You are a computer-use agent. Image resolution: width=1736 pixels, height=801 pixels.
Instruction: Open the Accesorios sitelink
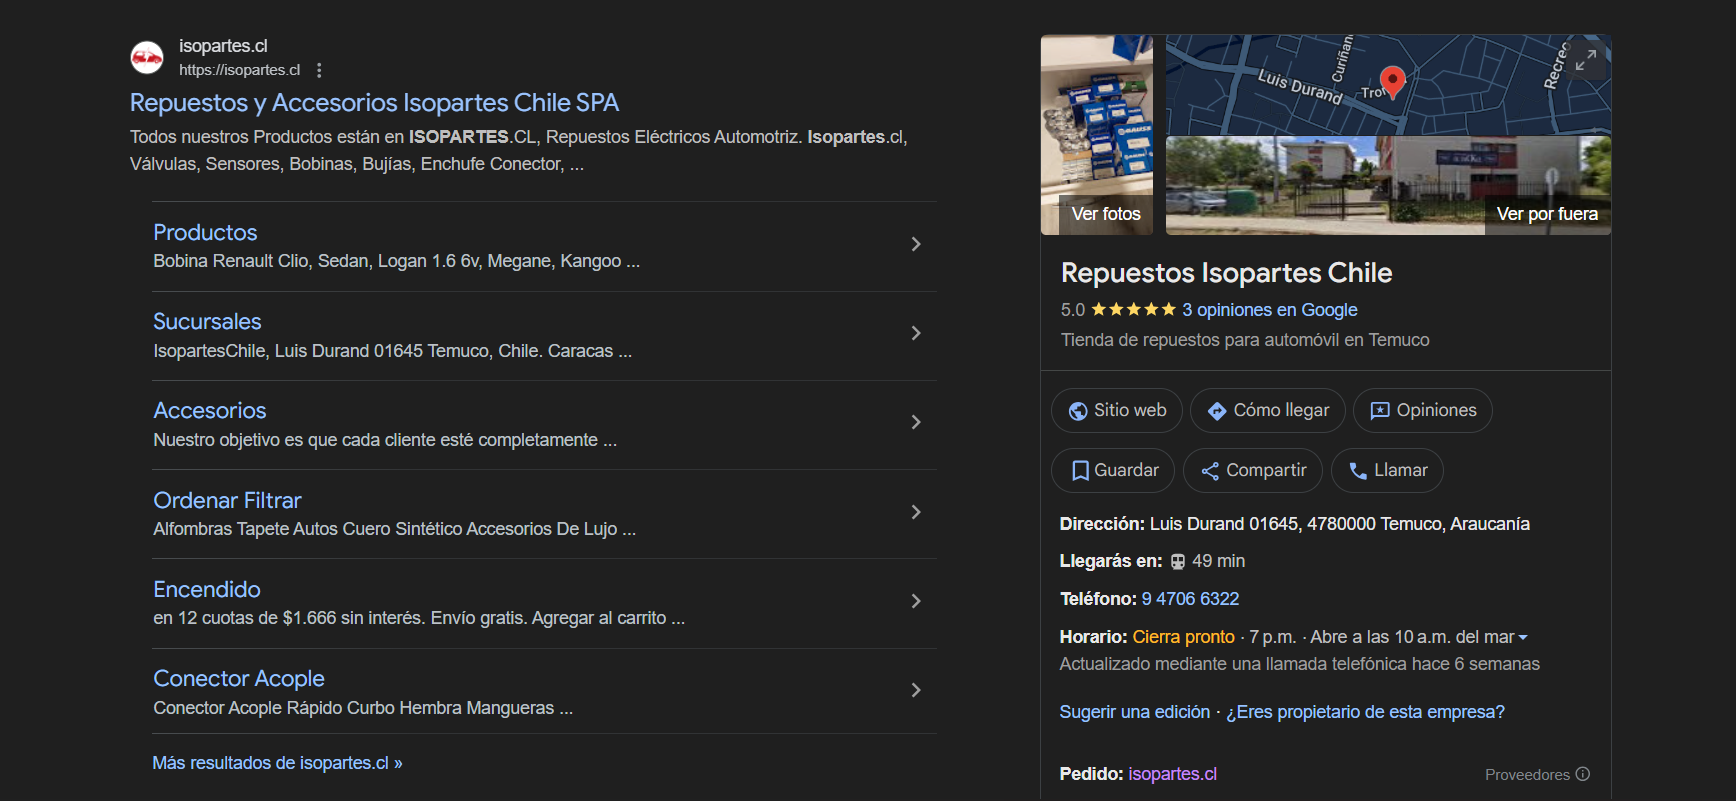coord(210,411)
